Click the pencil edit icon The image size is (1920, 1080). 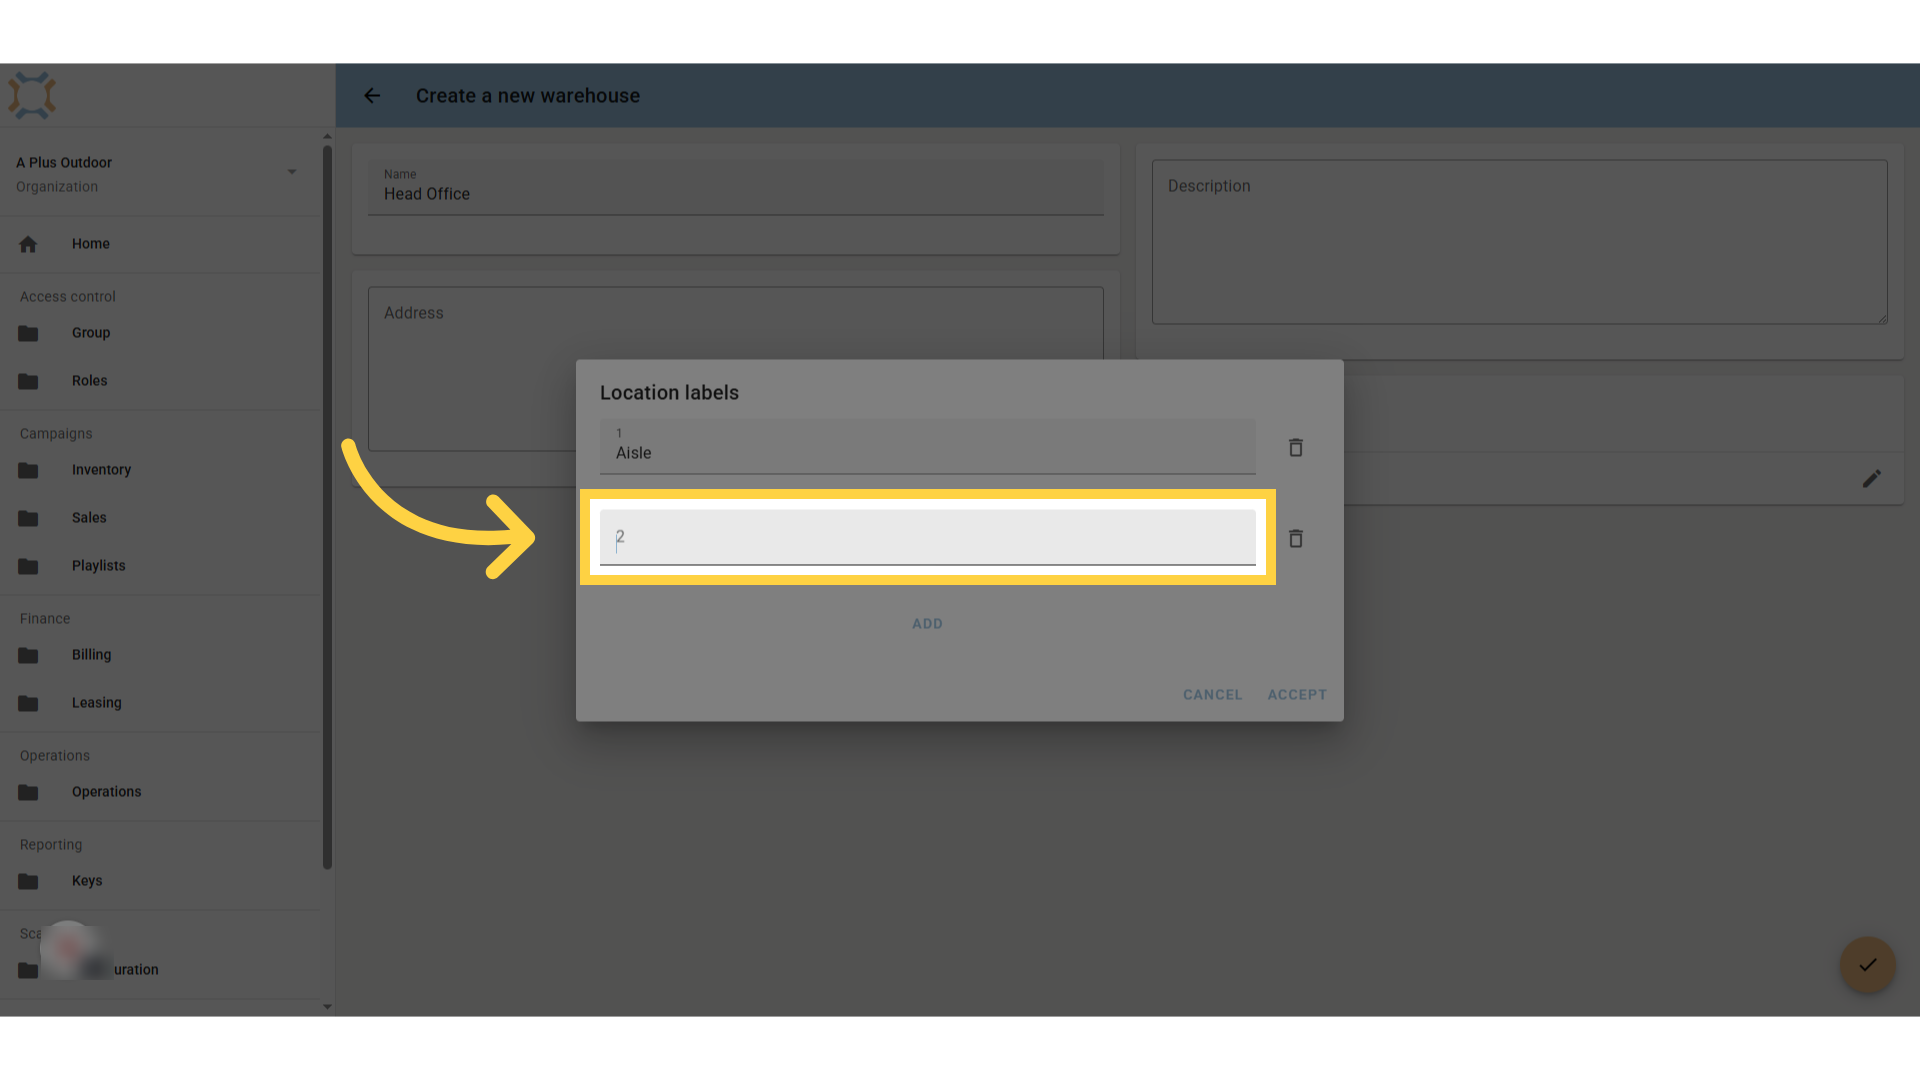tap(1872, 479)
